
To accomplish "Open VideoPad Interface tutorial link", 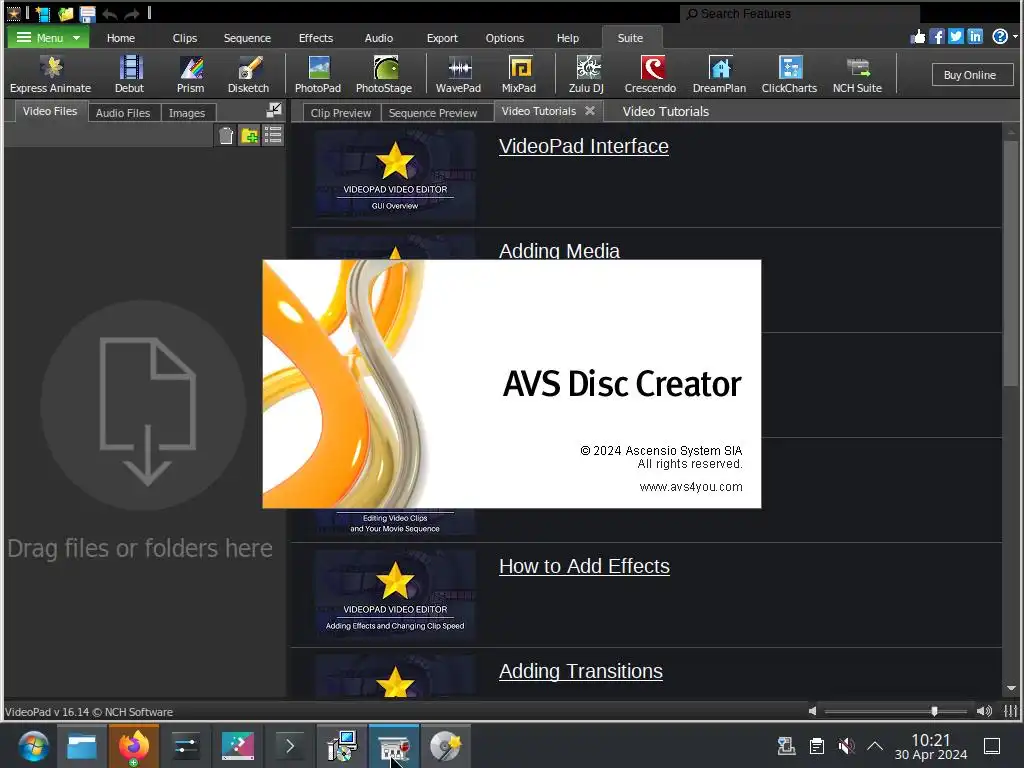I will tap(584, 146).
